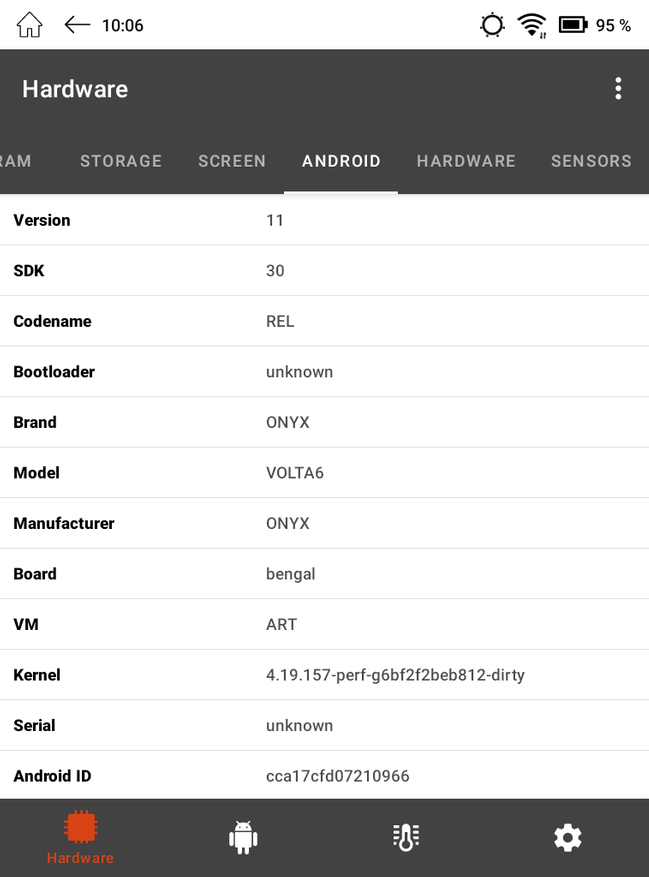Open the thermometer temperature tab
Image resolution: width=649 pixels, height=877 pixels.
coord(406,837)
